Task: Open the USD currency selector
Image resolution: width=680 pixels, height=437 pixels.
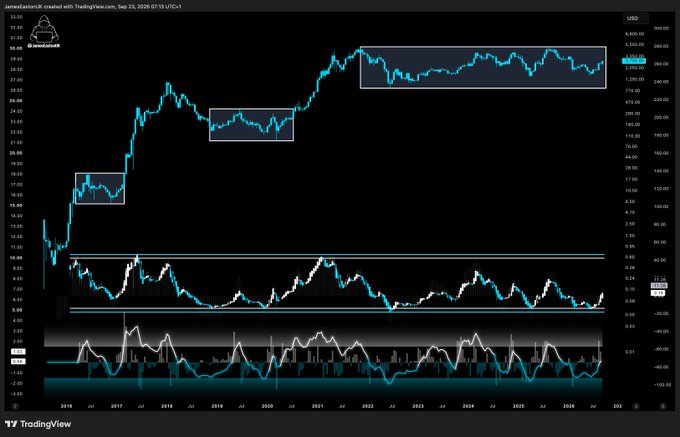Action: pos(635,18)
